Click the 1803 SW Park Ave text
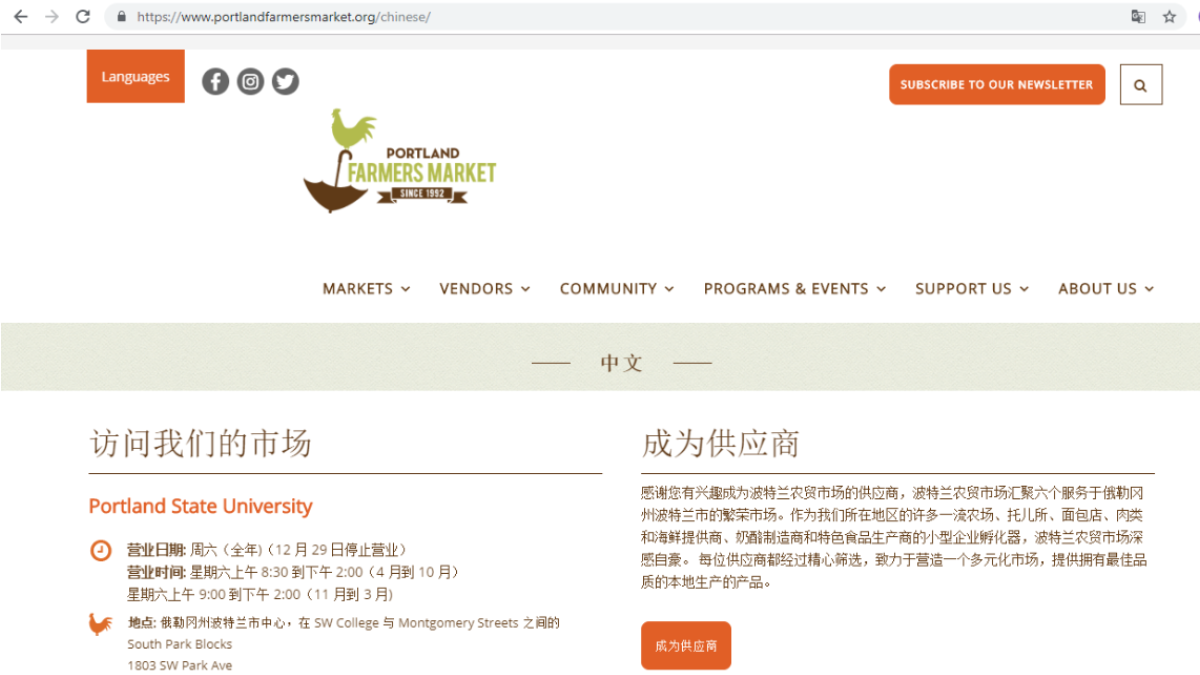The height and width of the screenshot is (675, 1200). pos(180,665)
